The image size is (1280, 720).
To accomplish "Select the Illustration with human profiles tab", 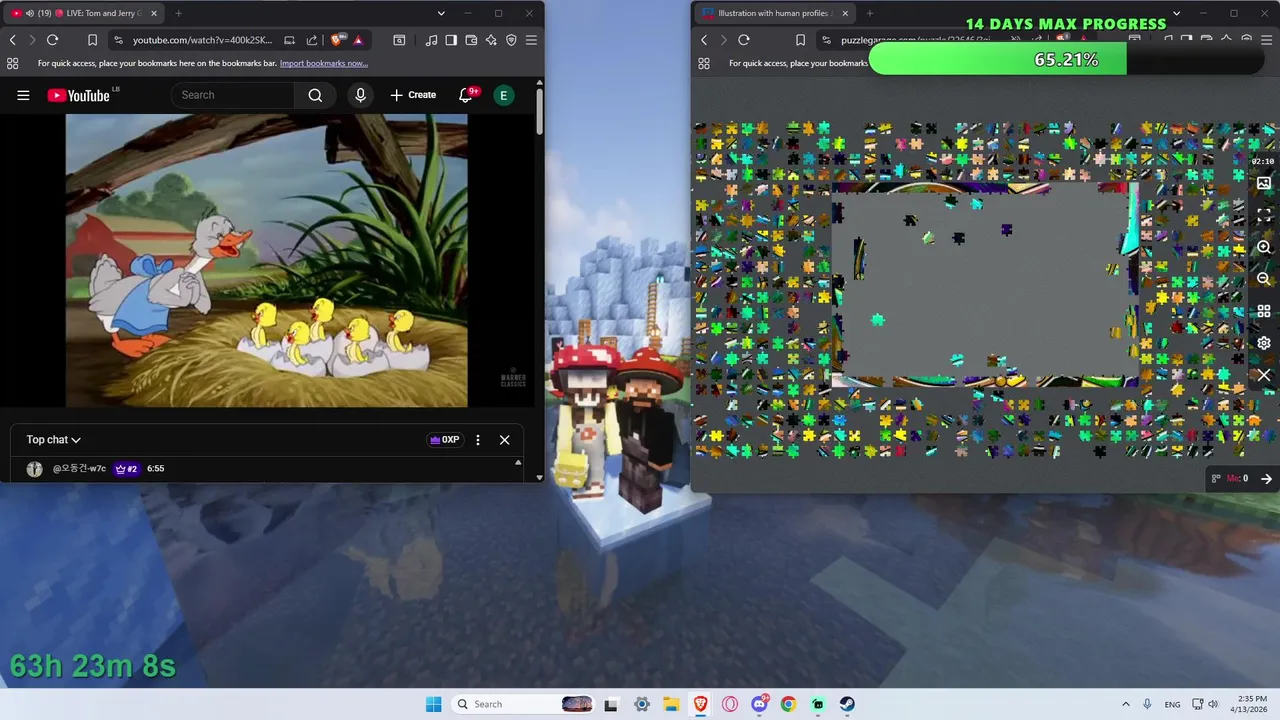I will click(775, 13).
